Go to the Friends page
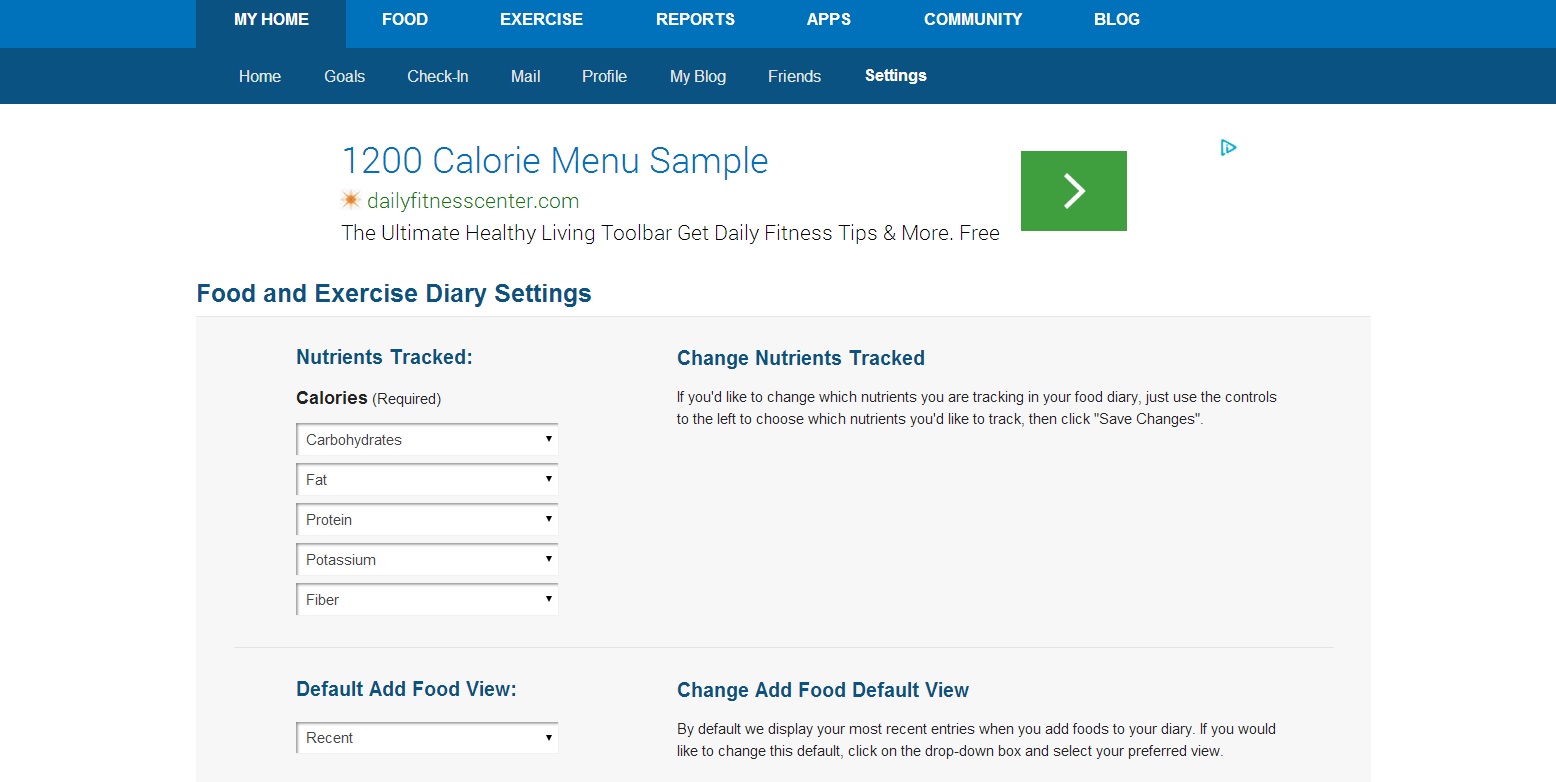The width and height of the screenshot is (1556, 782). click(794, 76)
